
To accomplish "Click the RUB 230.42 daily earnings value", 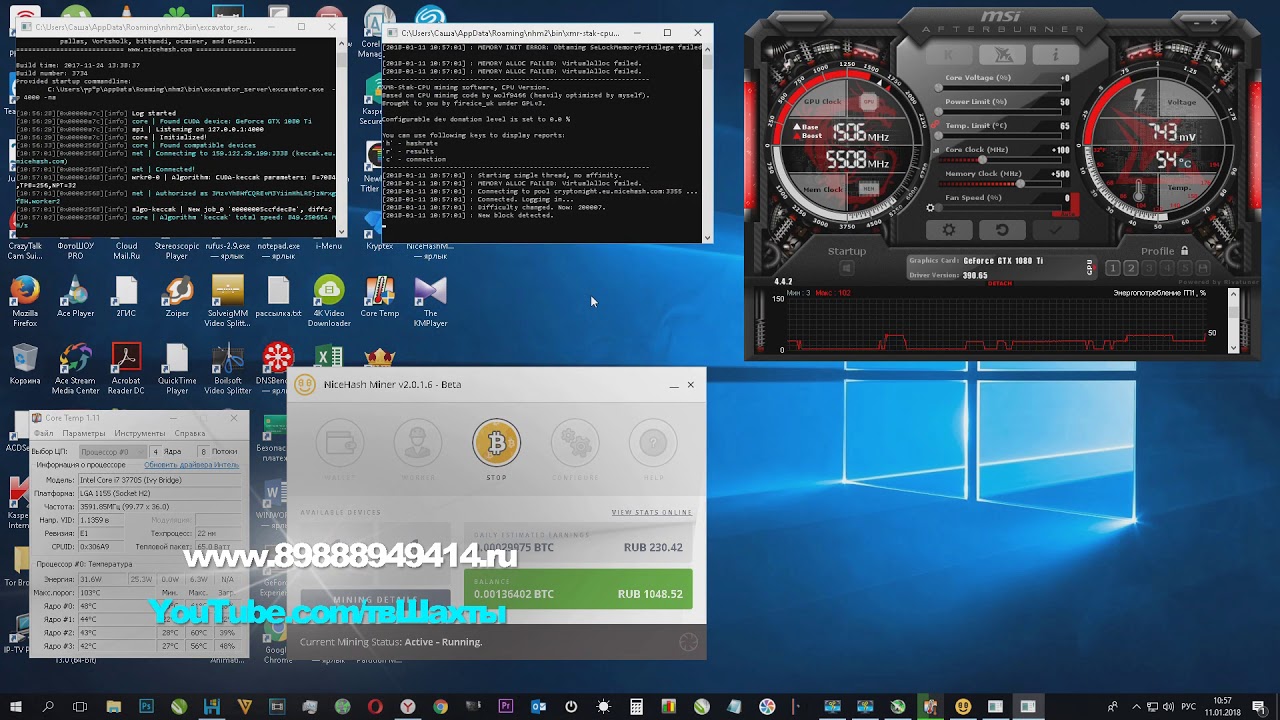I will tap(653, 548).
